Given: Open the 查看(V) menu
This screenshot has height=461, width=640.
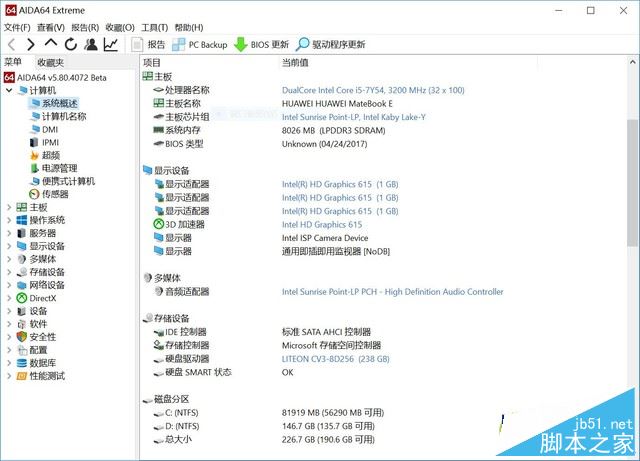Looking at the screenshot, I should [51, 27].
